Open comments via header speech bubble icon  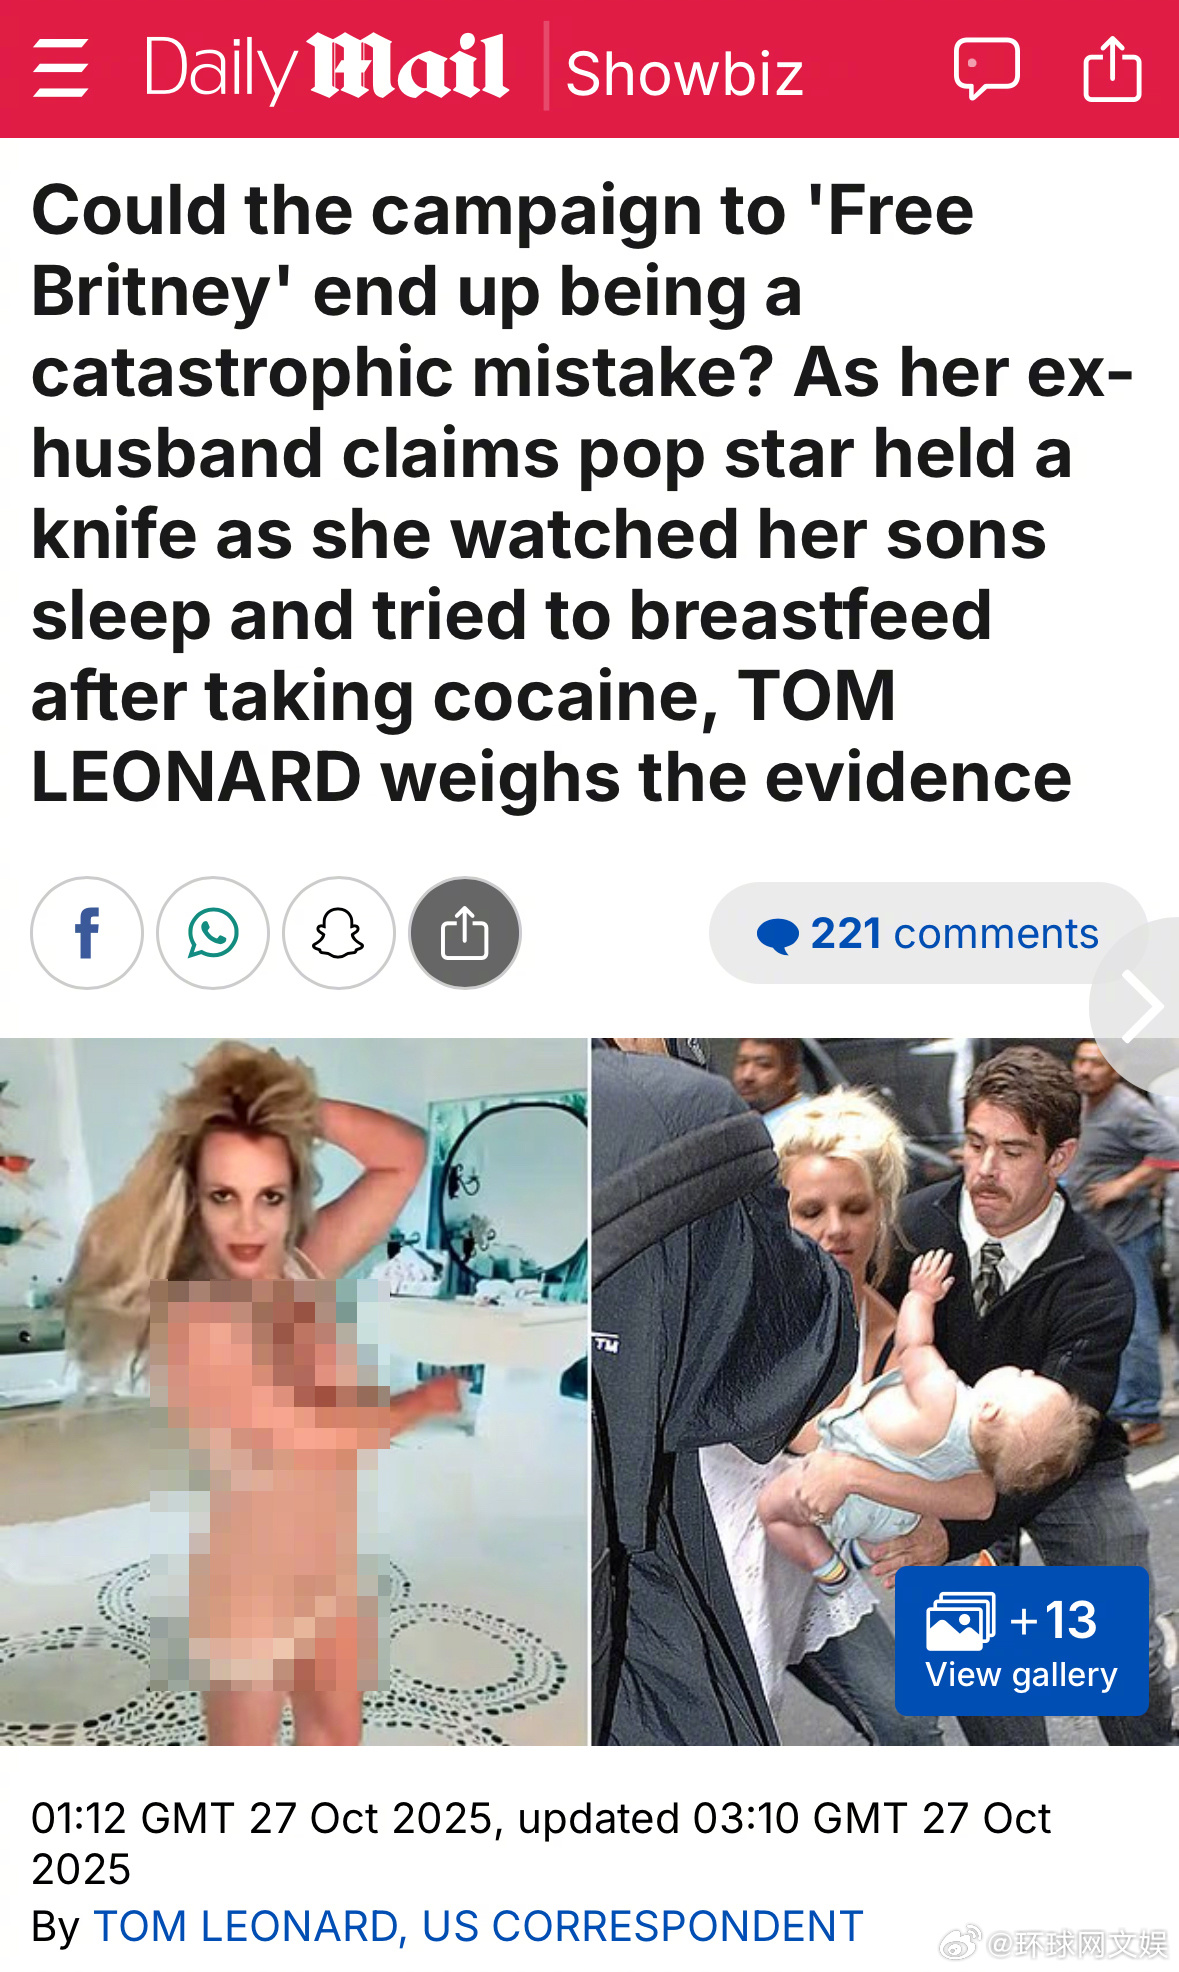point(986,68)
